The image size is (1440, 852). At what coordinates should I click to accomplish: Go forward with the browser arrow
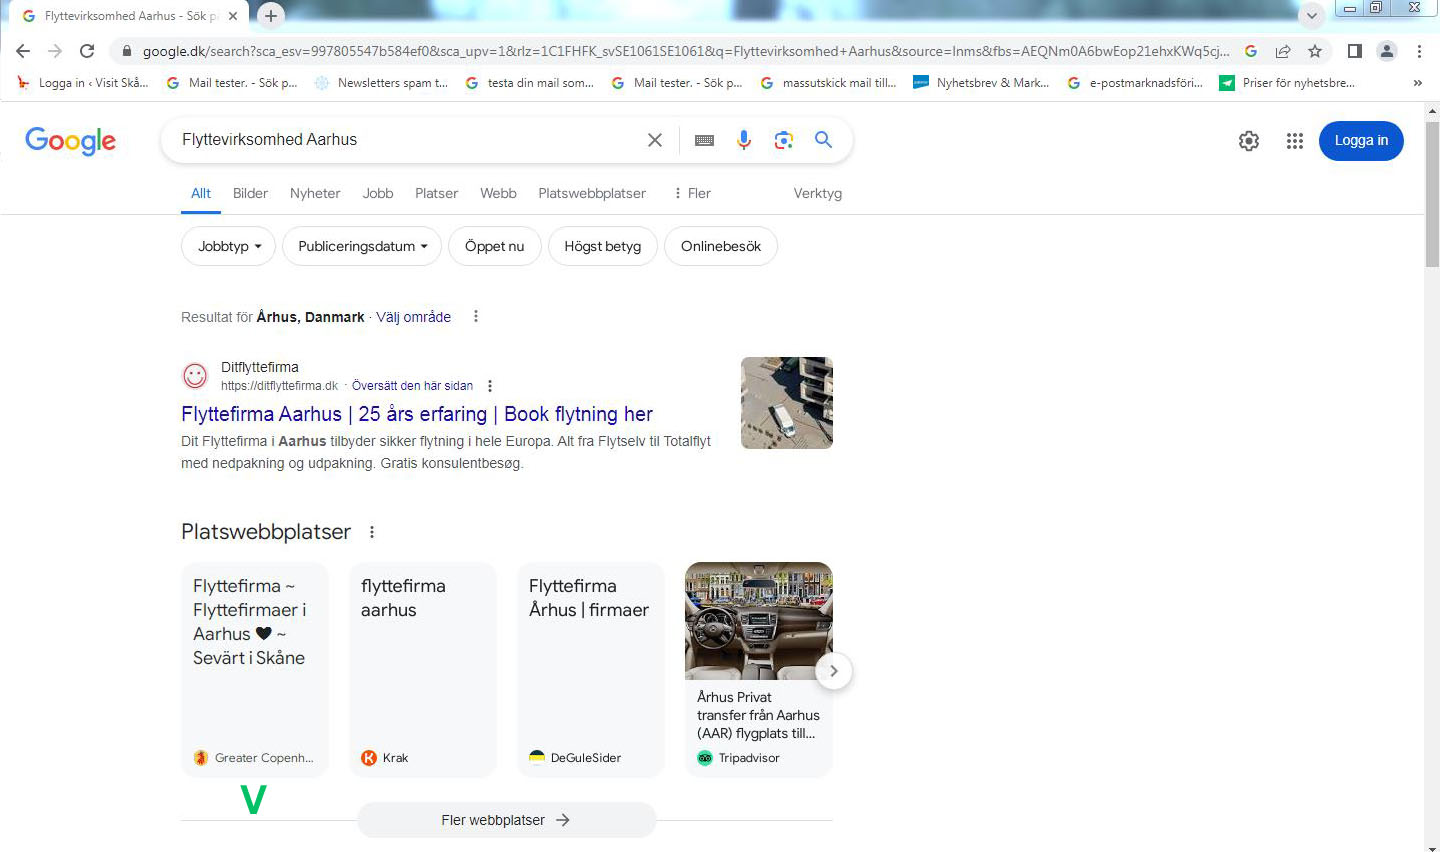[x=55, y=51]
